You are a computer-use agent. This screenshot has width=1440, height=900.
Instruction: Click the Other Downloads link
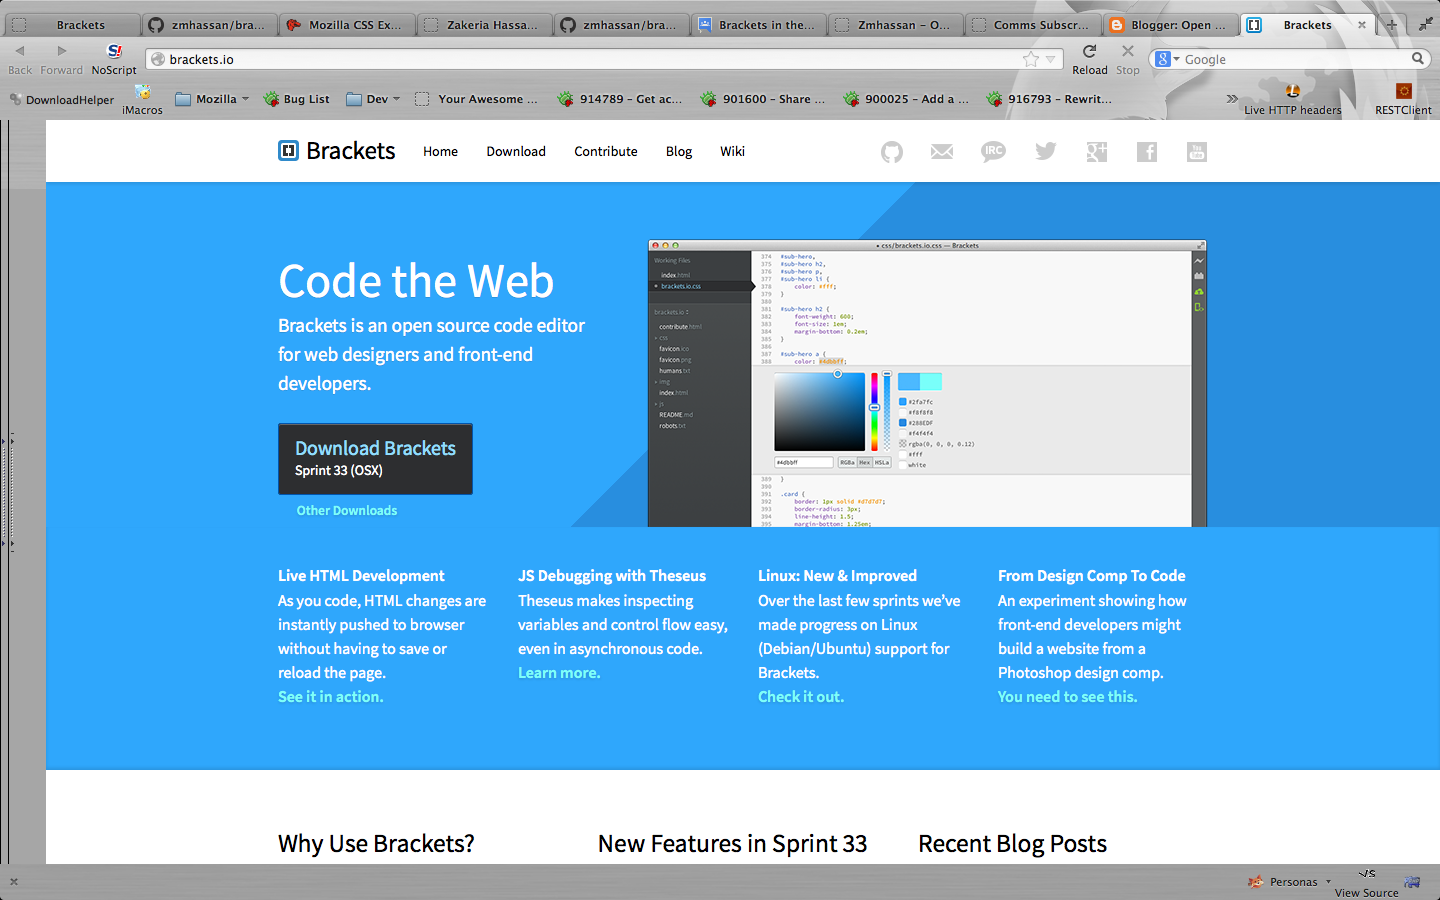click(x=346, y=510)
